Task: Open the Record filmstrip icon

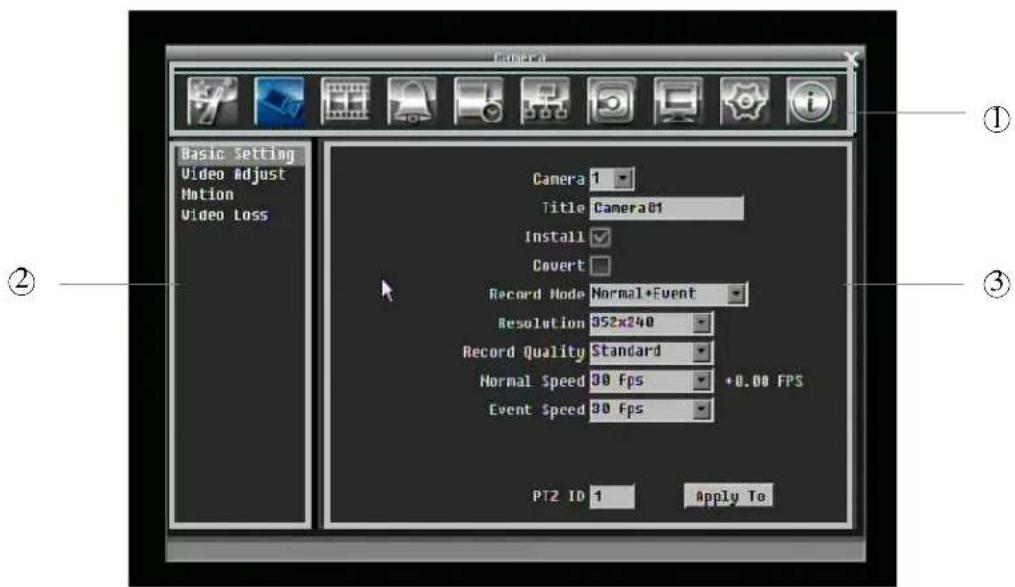Action: pyautogui.click(x=346, y=101)
